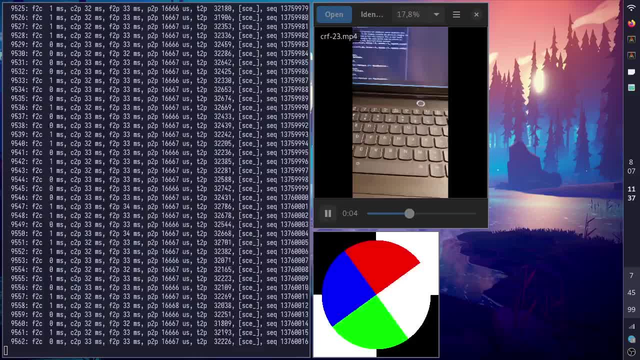Click the video seek slider handle
Image resolution: width=640 pixels, height=360 pixels.
[x=409, y=213]
